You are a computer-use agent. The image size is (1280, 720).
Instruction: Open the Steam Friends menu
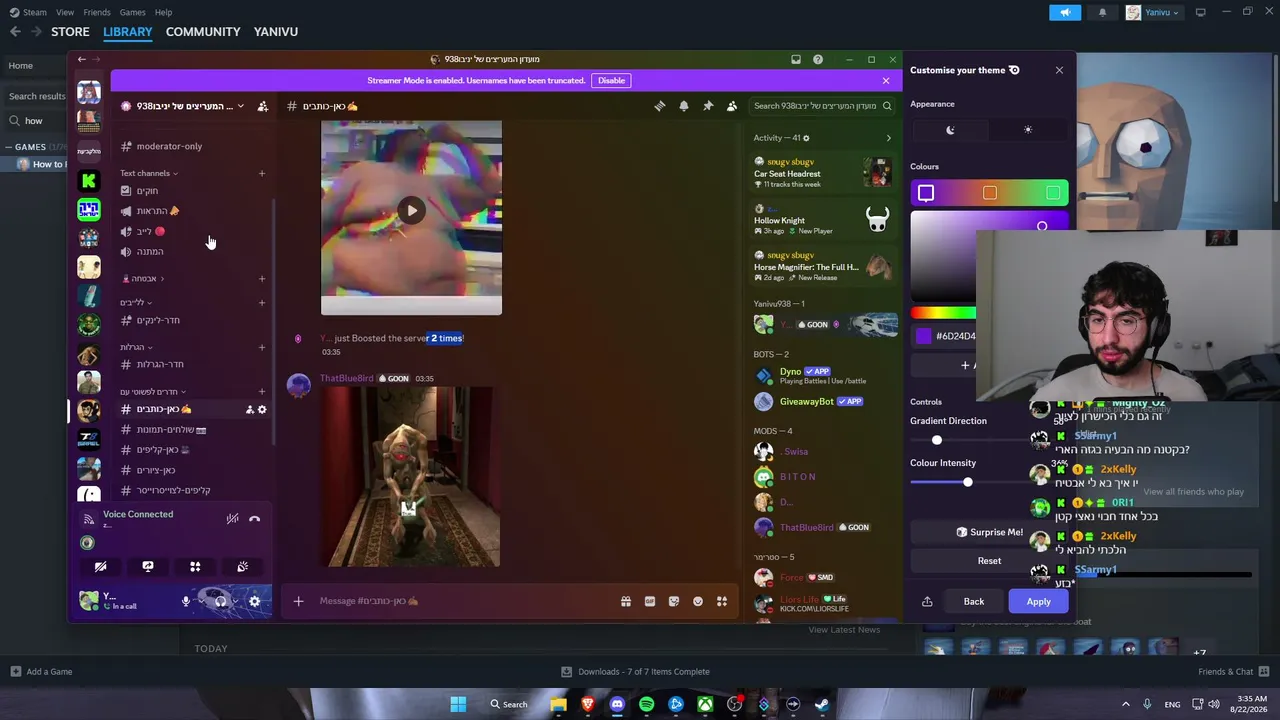click(97, 12)
